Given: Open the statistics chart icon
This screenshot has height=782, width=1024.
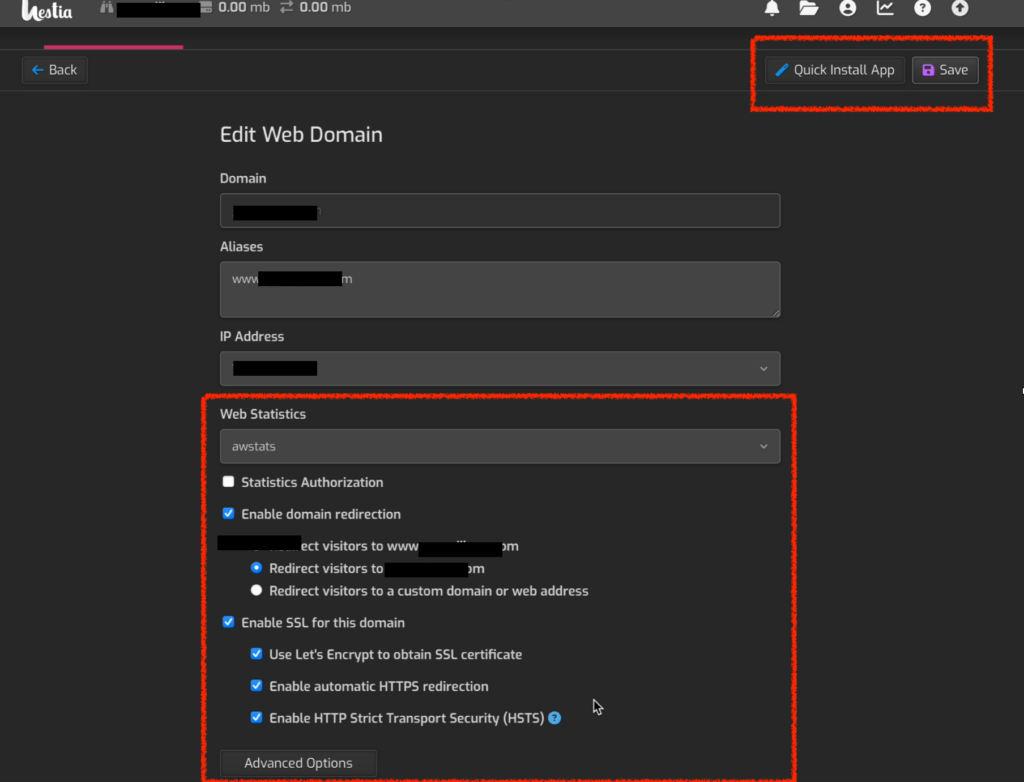Looking at the screenshot, I should coord(885,8).
